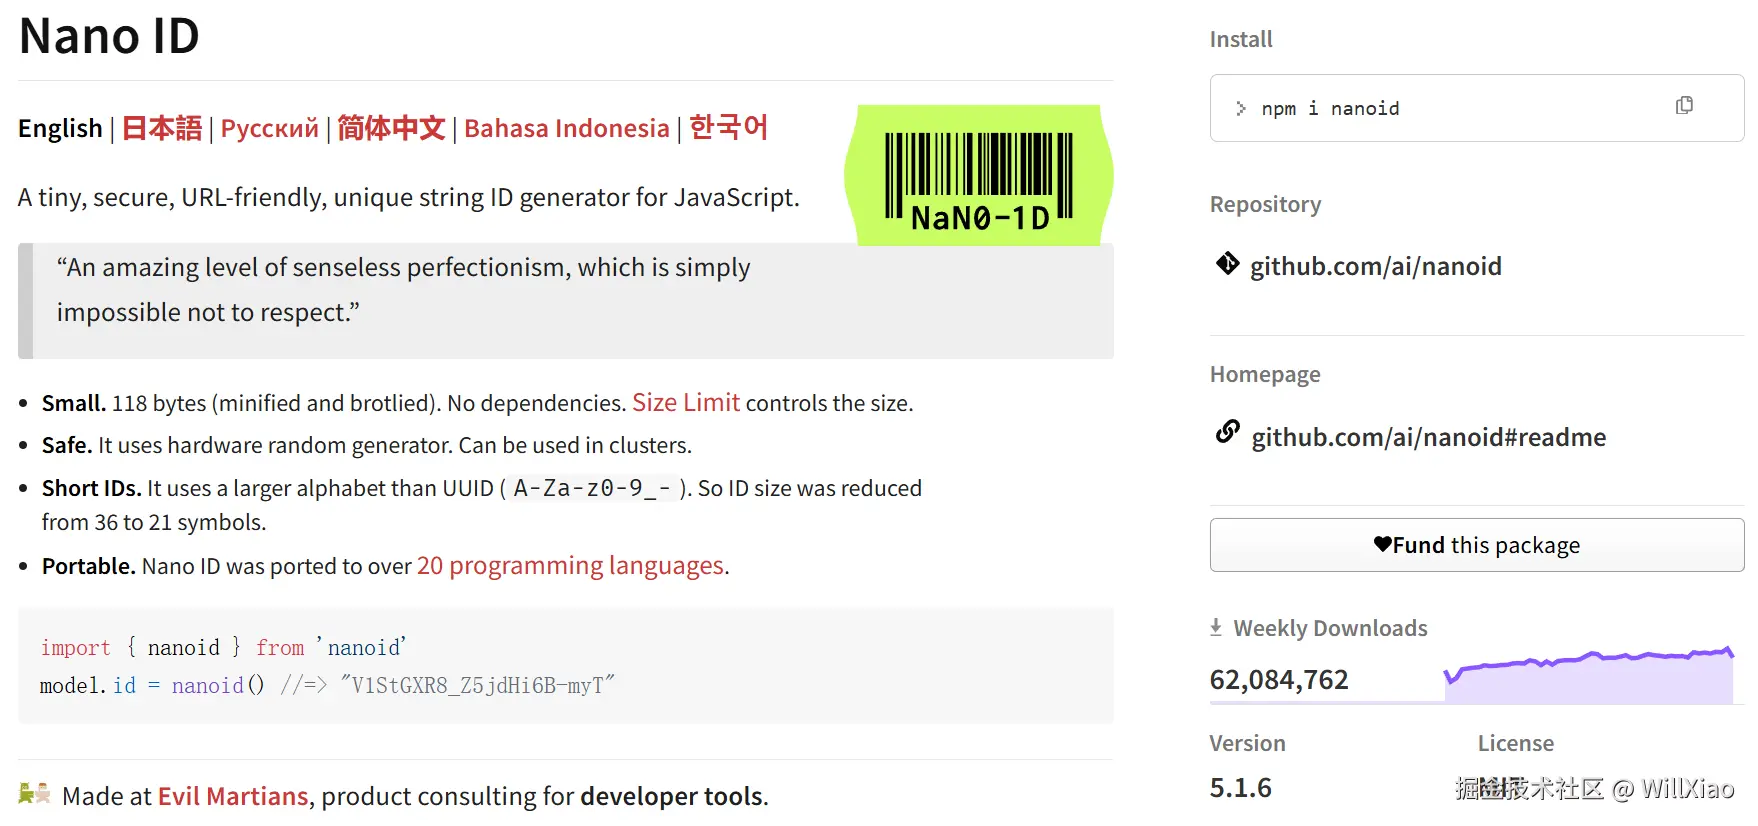Open the Русский translation link
This screenshot has height=826, width=1758.
(269, 128)
